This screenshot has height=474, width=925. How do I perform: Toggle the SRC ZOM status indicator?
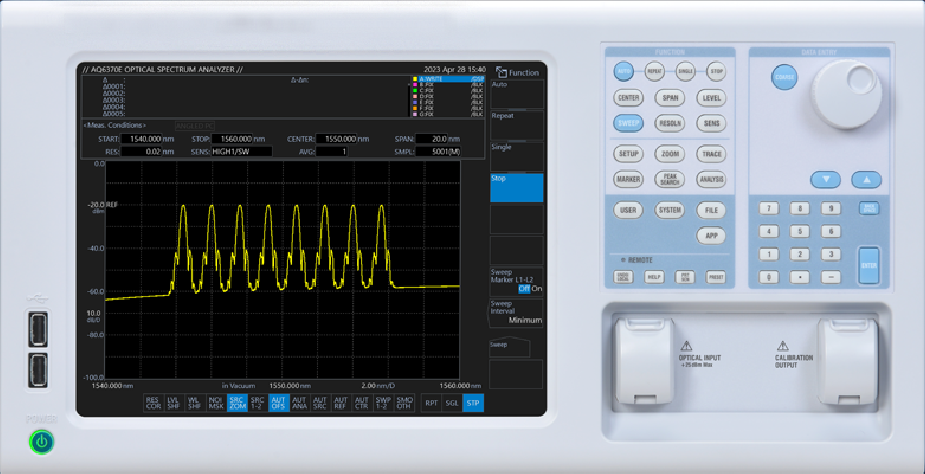point(237,403)
